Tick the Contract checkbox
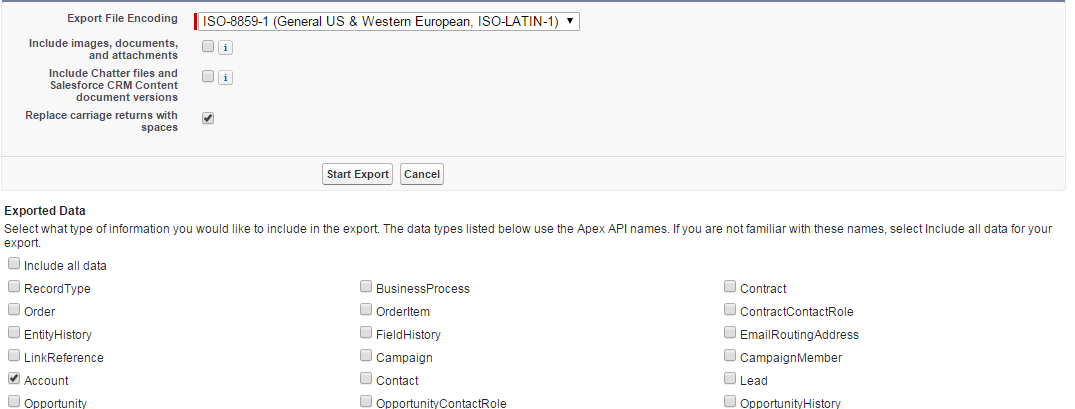Screen dimensions: 1075x409 tap(730, 288)
